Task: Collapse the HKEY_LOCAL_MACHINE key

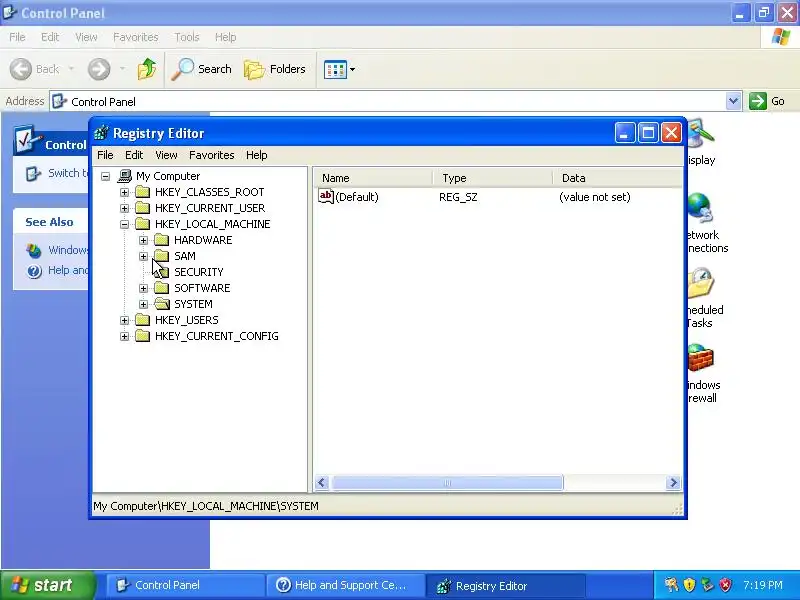Action: [x=124, y=224]
